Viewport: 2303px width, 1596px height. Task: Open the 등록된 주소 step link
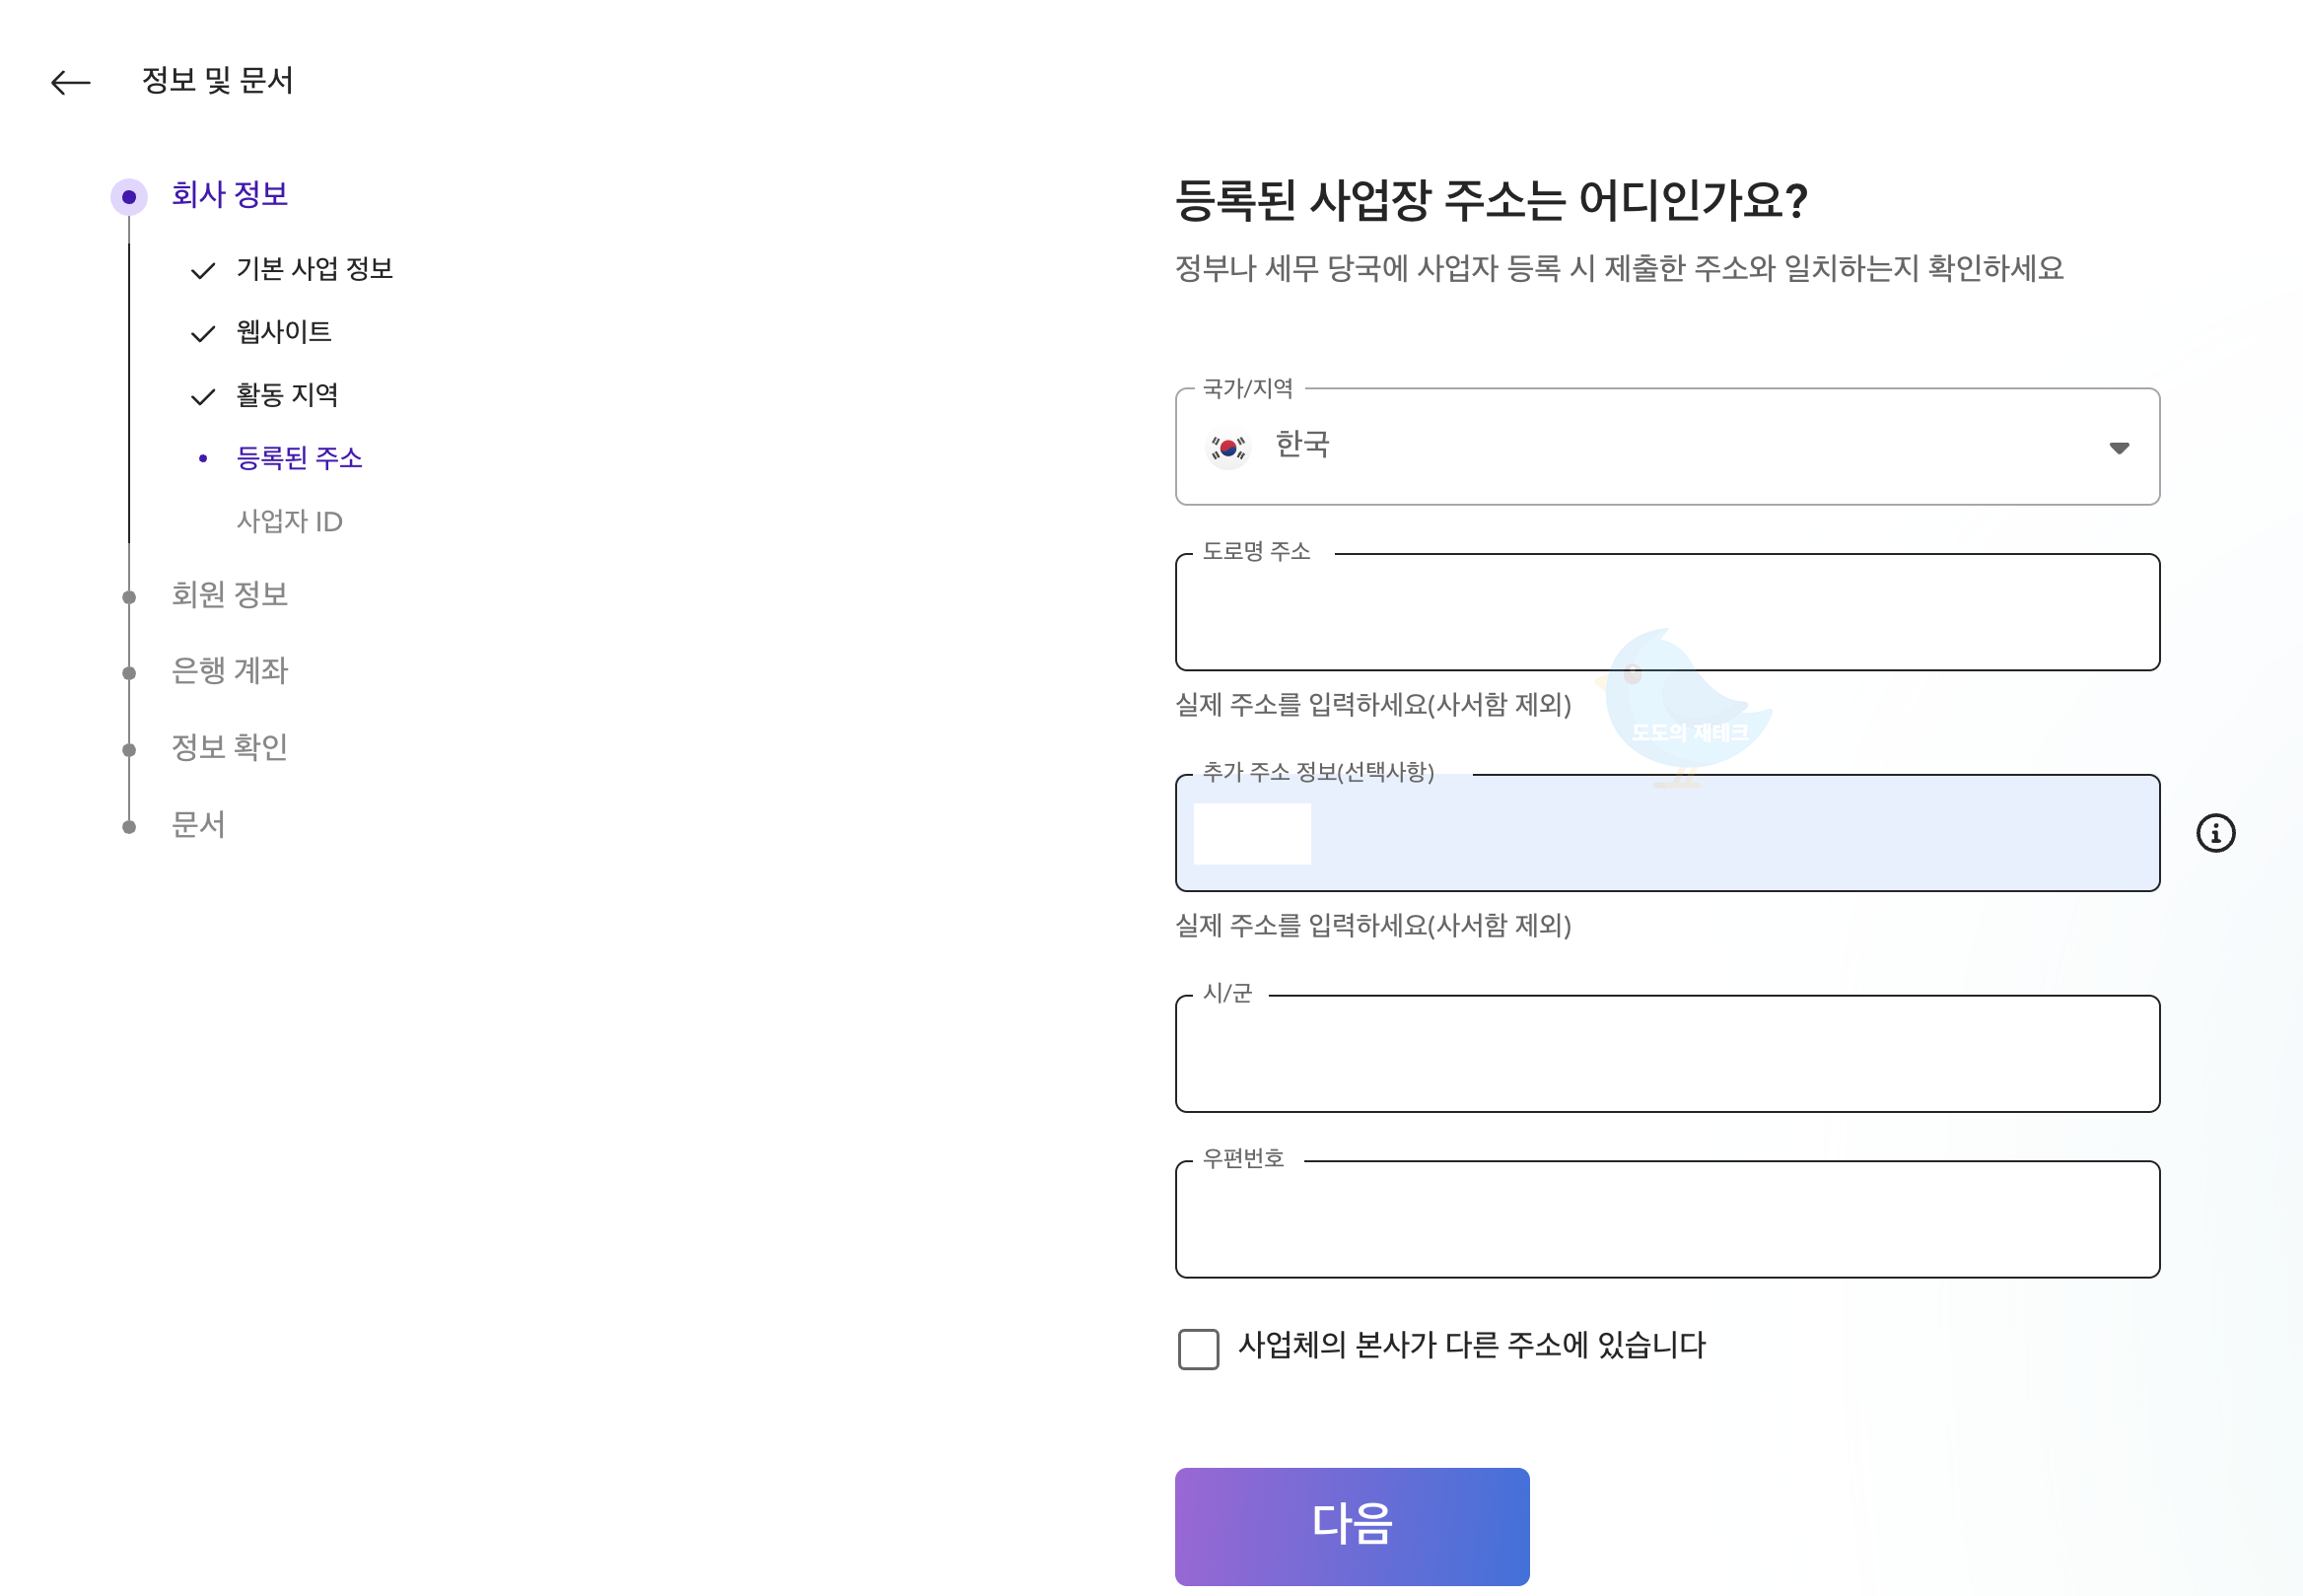pyautogui.click(x=300, y=459)
